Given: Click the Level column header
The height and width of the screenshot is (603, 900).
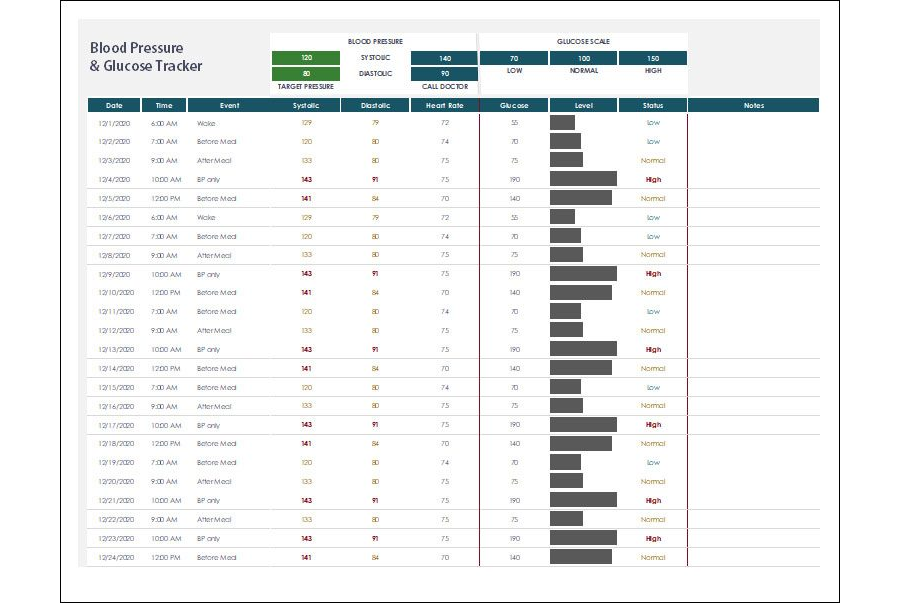Looking at the screenshot, I should (583, 106).
